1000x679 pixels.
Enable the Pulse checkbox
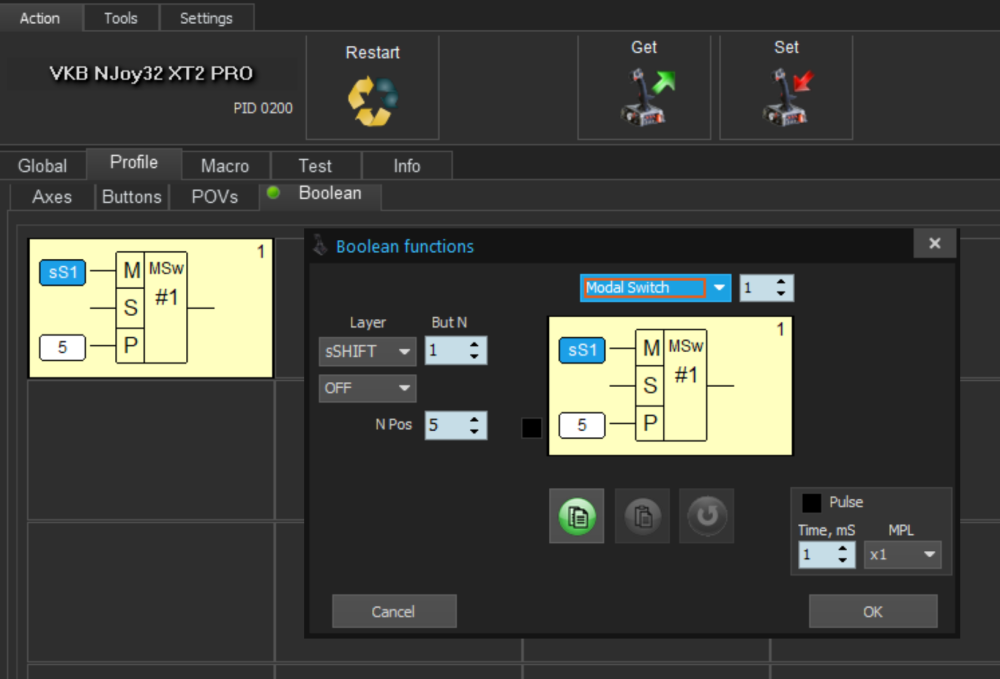pos(812,502)
